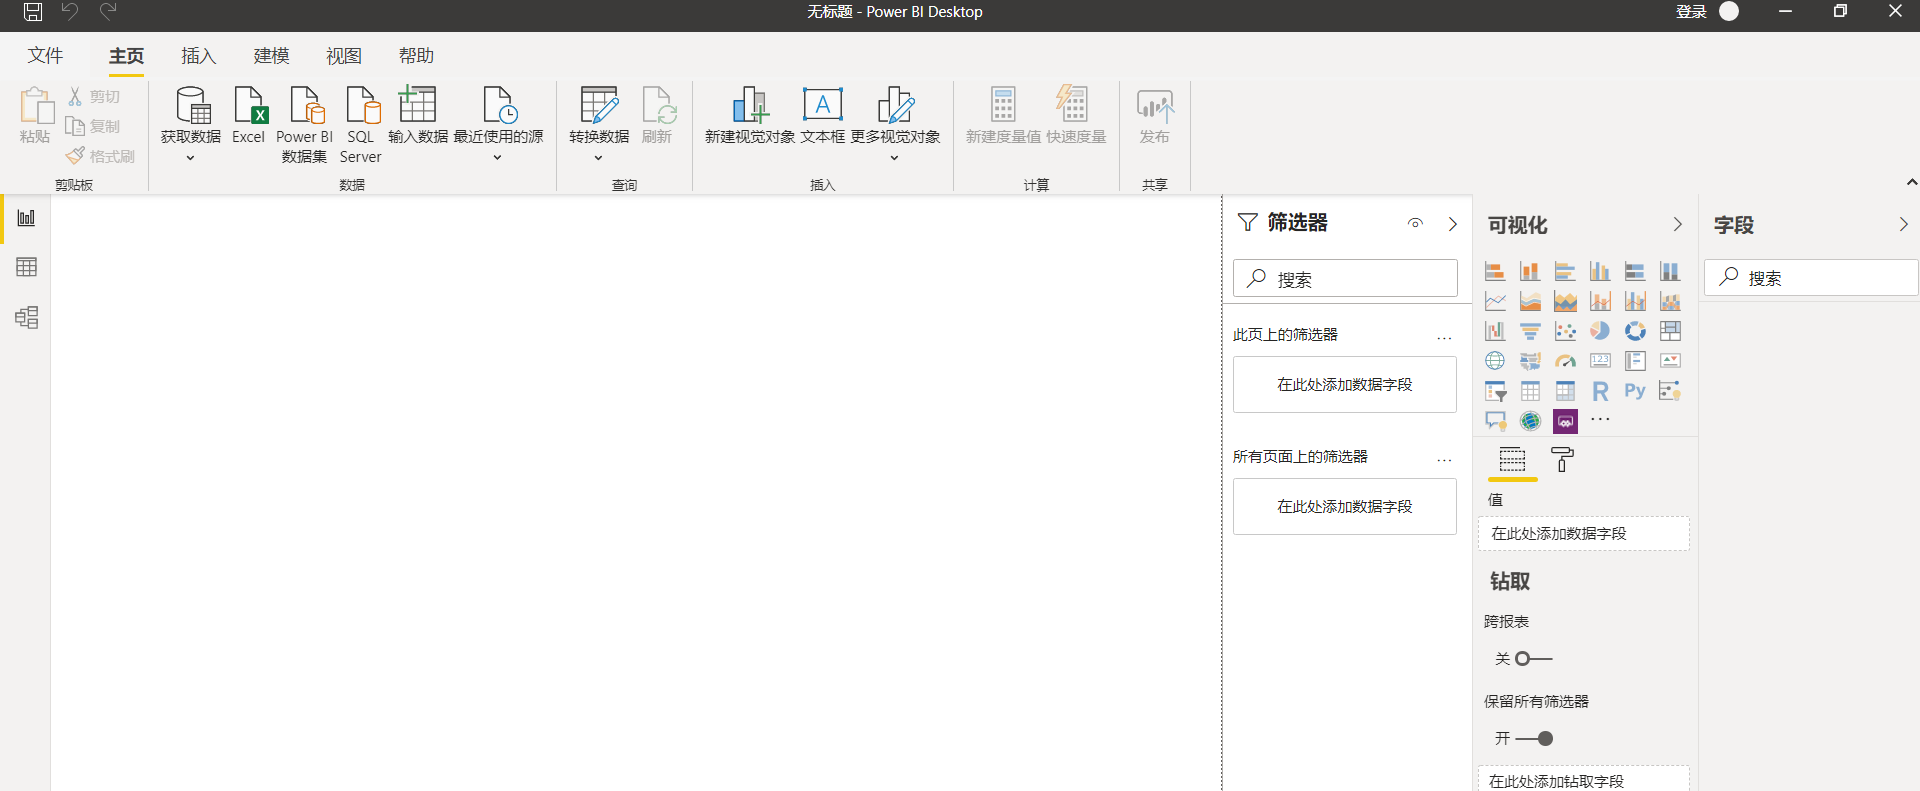This screenshot has height=791, width=1920.
Task: Select the key influencers visual
Action: [x=1670, y=391]
